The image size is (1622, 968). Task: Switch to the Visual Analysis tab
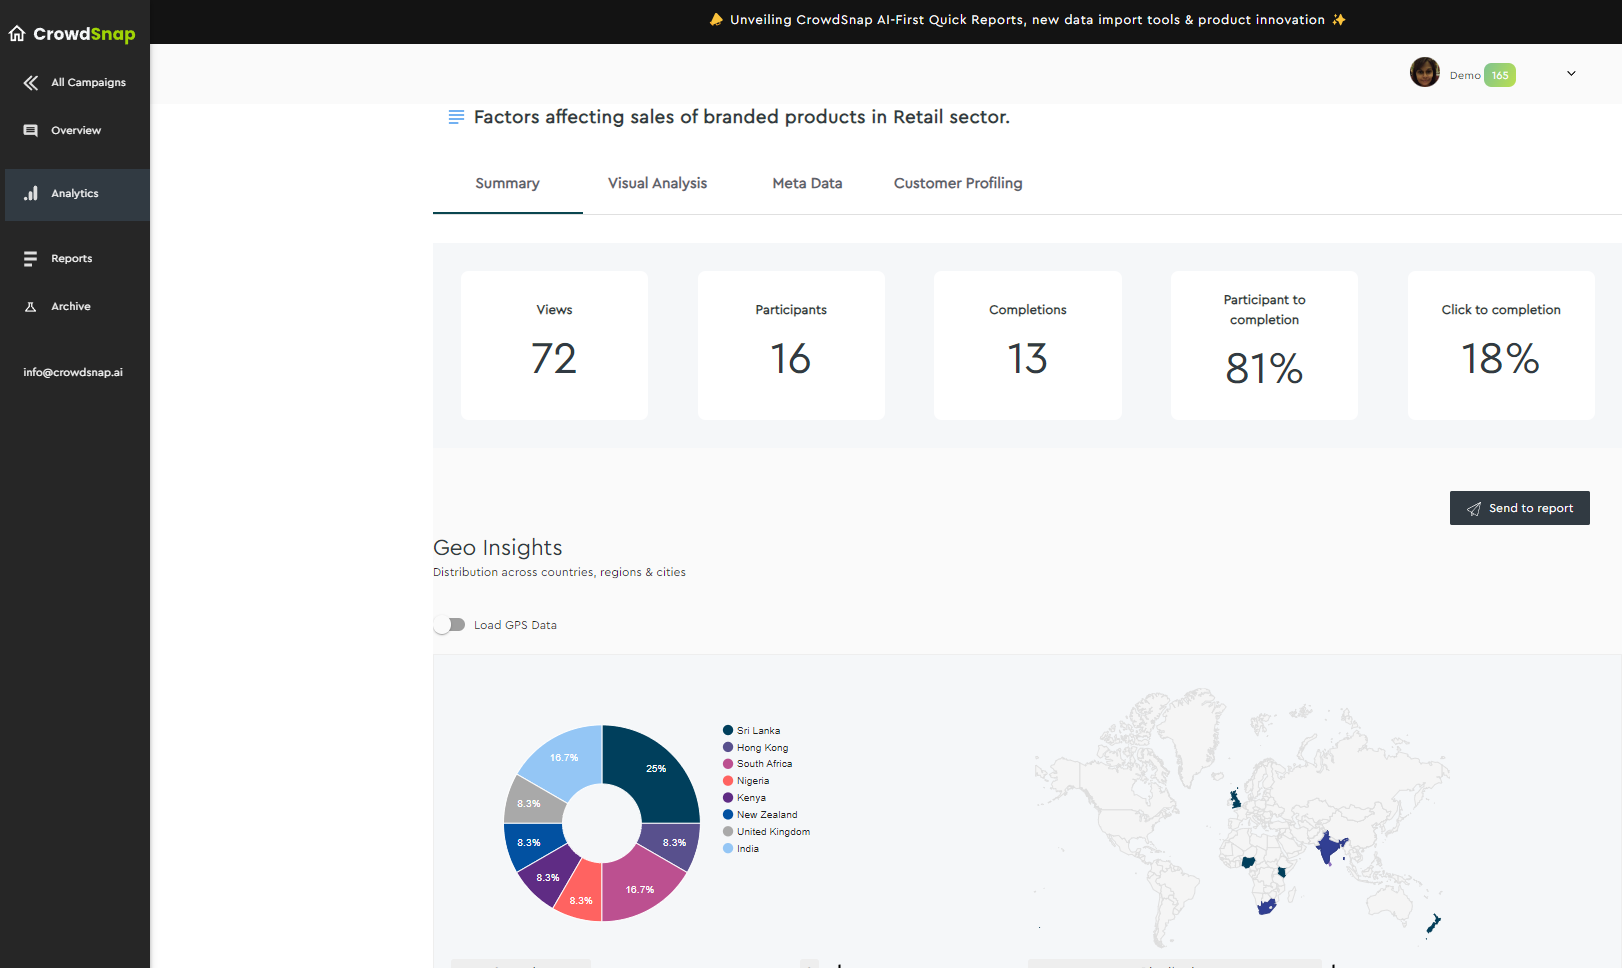657,183
